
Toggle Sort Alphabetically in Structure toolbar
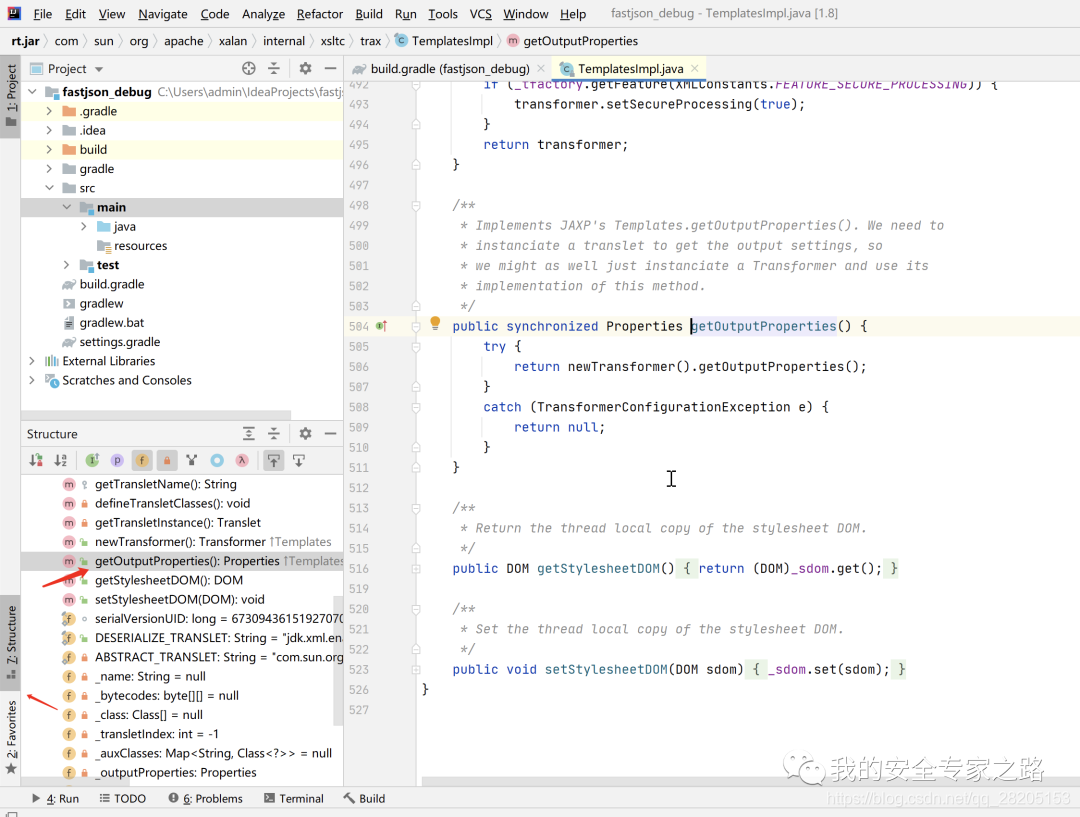click(61, 460)
